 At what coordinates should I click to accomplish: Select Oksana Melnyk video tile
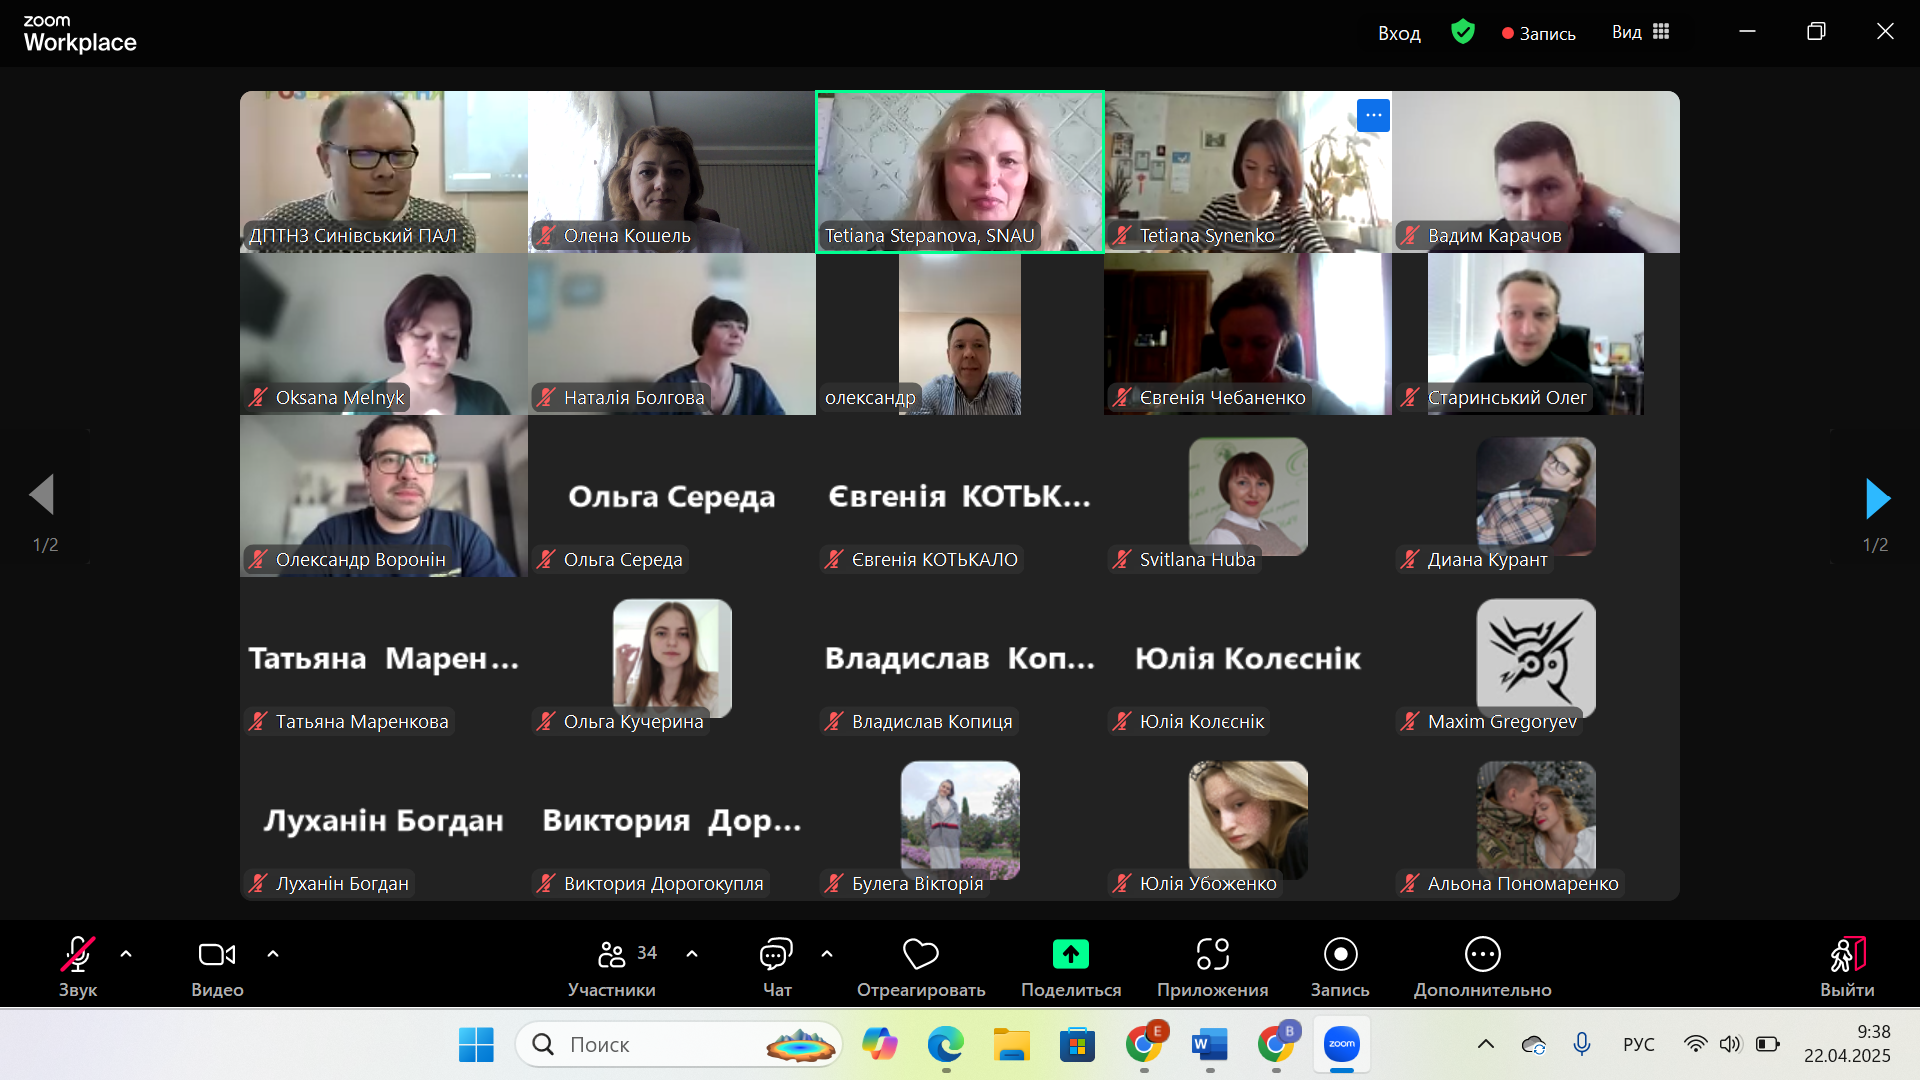tap(384, 334)
